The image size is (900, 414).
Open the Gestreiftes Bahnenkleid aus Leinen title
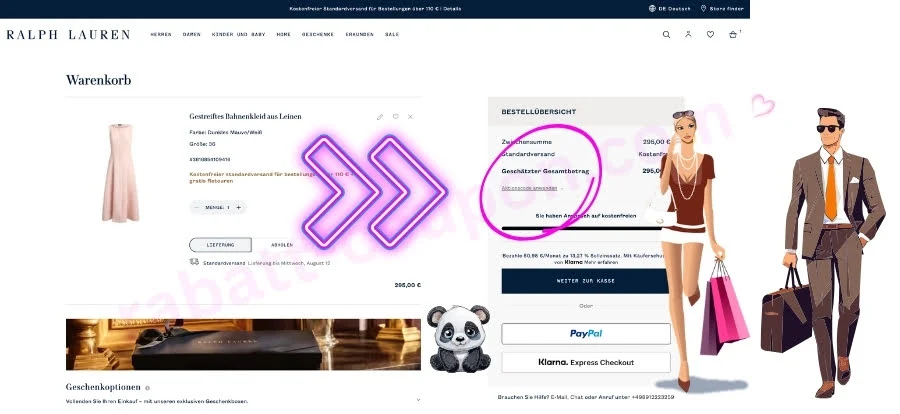point(245,117)
